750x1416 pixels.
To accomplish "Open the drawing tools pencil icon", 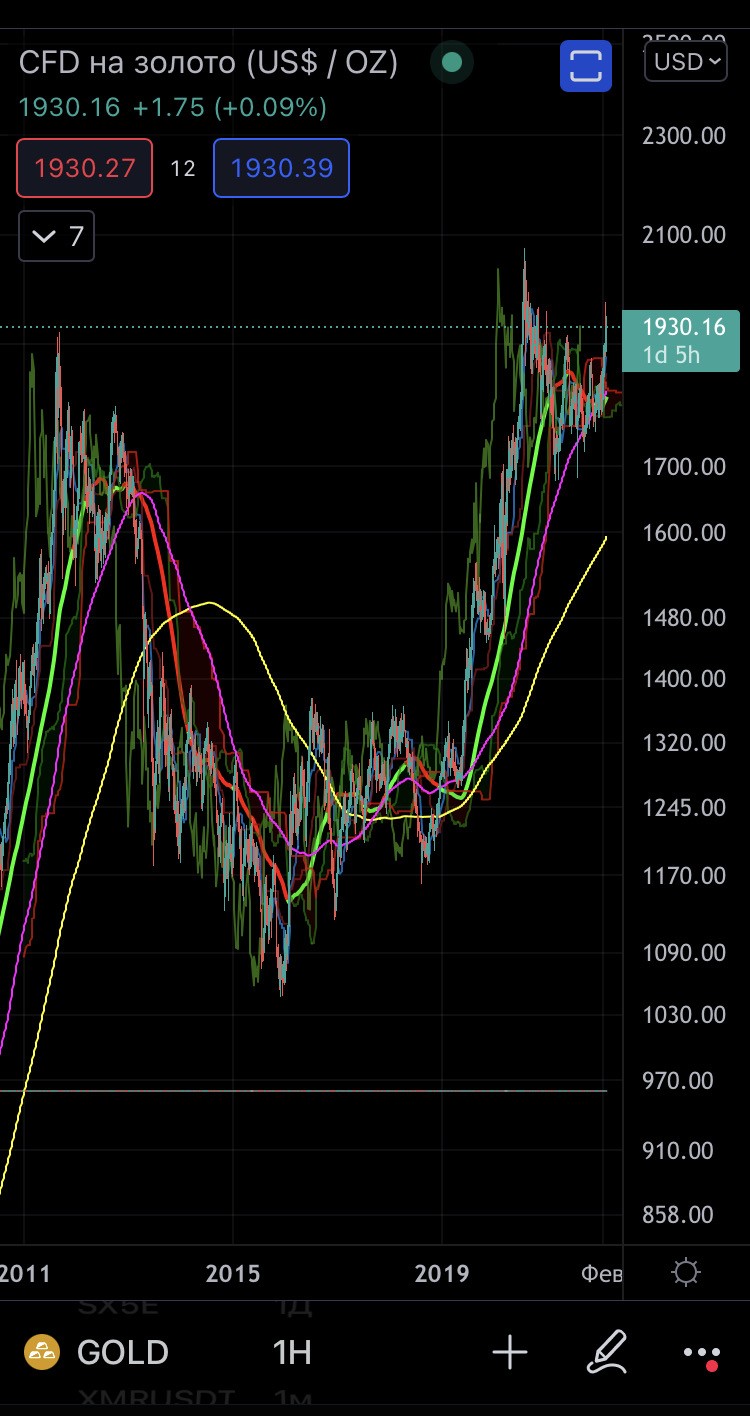I will tap(606, 1352).
